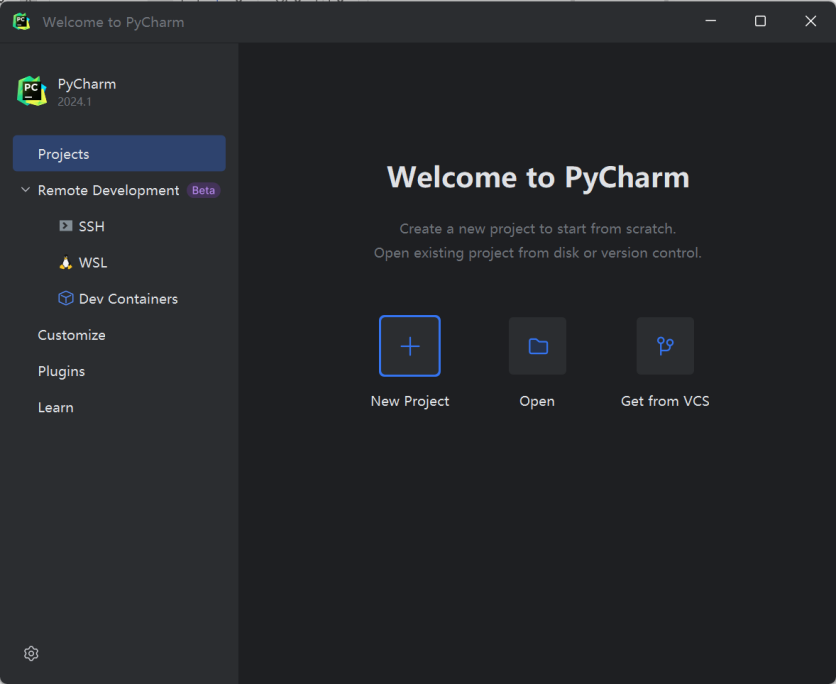Screen dimensions: 836x684
Task: Click the WSL penguin icon
Action: click(66, 262)
